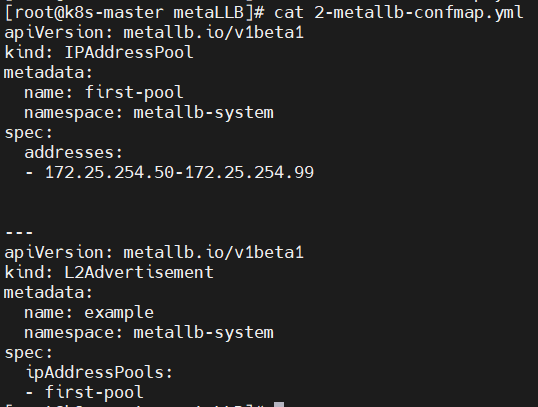Click the IPAddressPool kind value

click(x=129, y=53)
